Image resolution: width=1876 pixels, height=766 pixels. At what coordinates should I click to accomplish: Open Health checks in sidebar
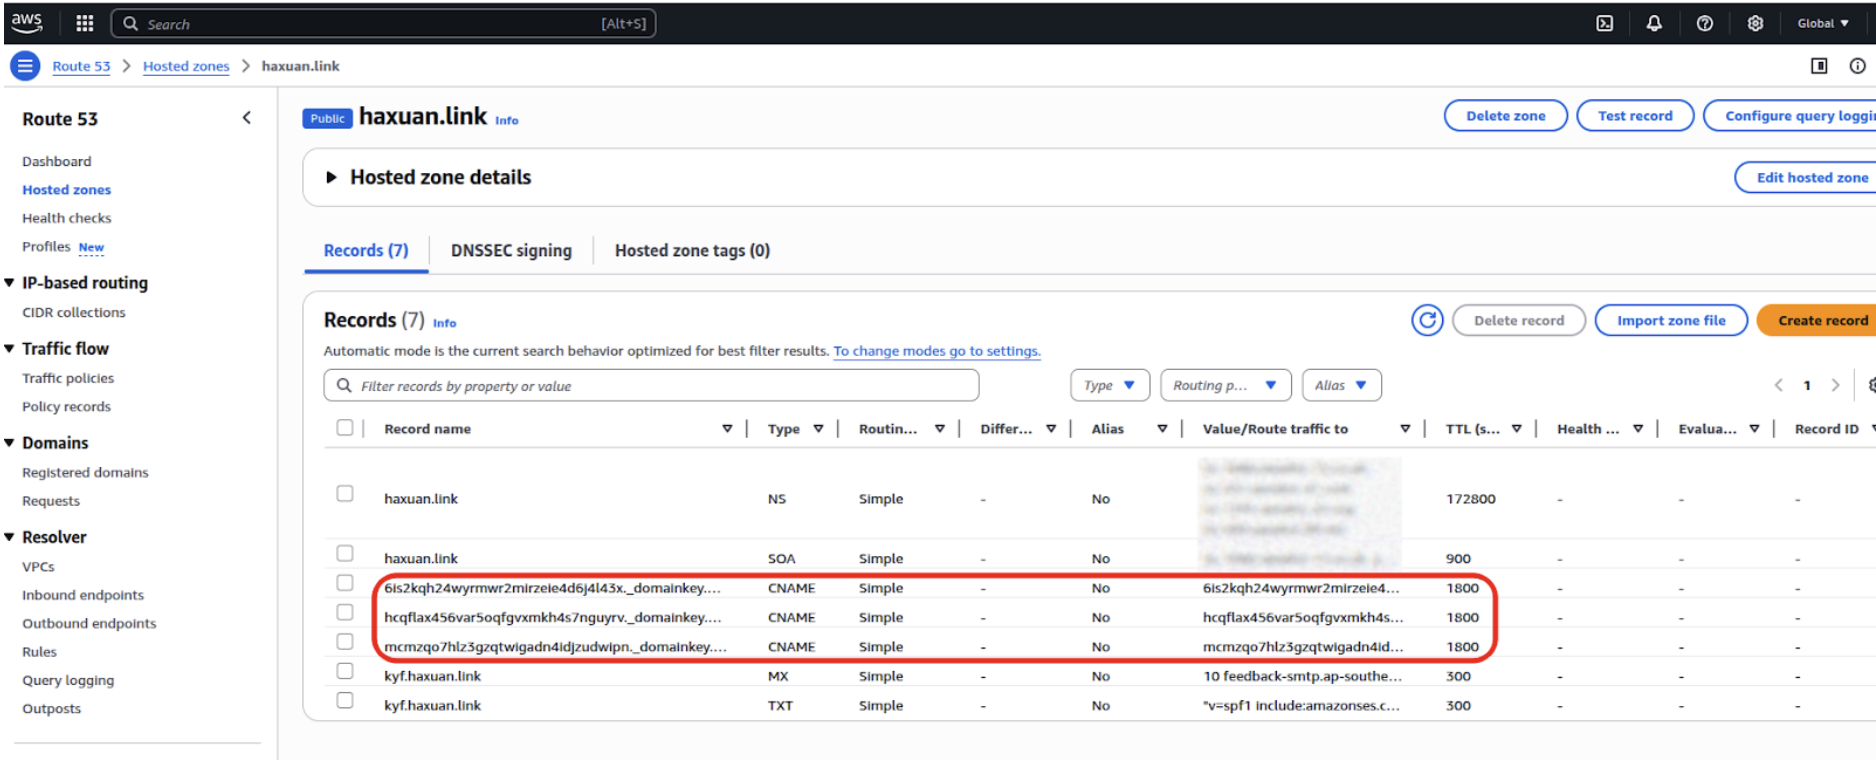tap(67, 218)
